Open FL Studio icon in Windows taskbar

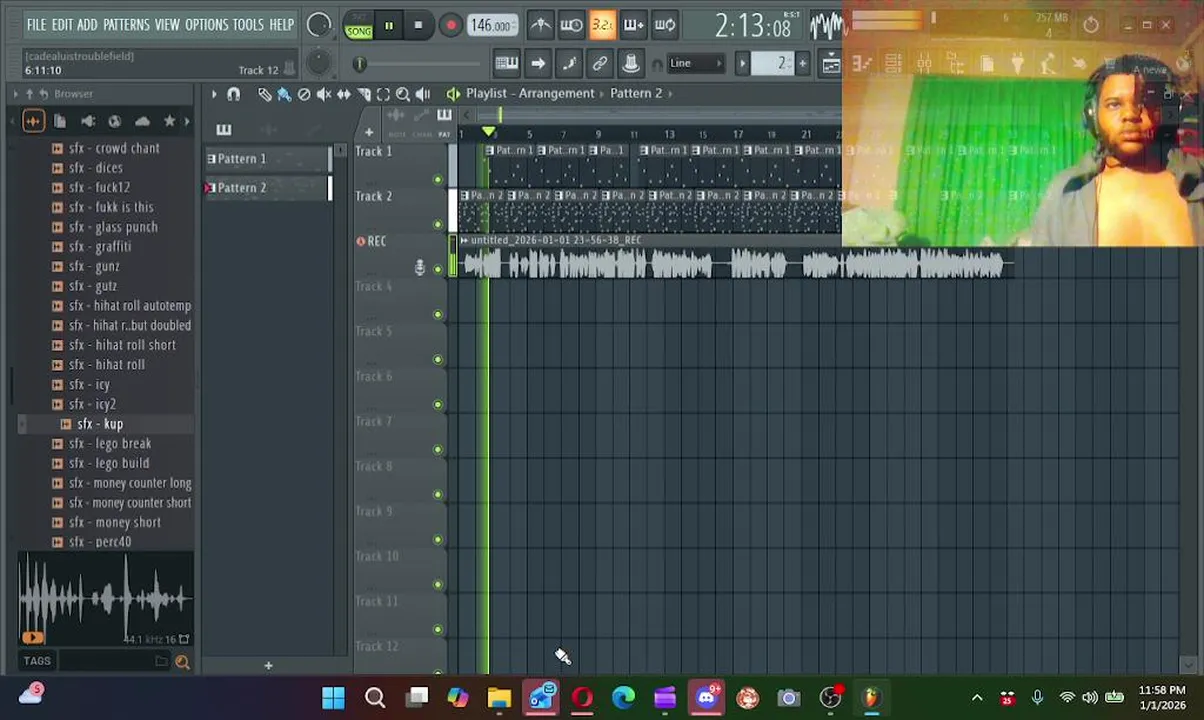pyautogui.click(x=871, y=698)
